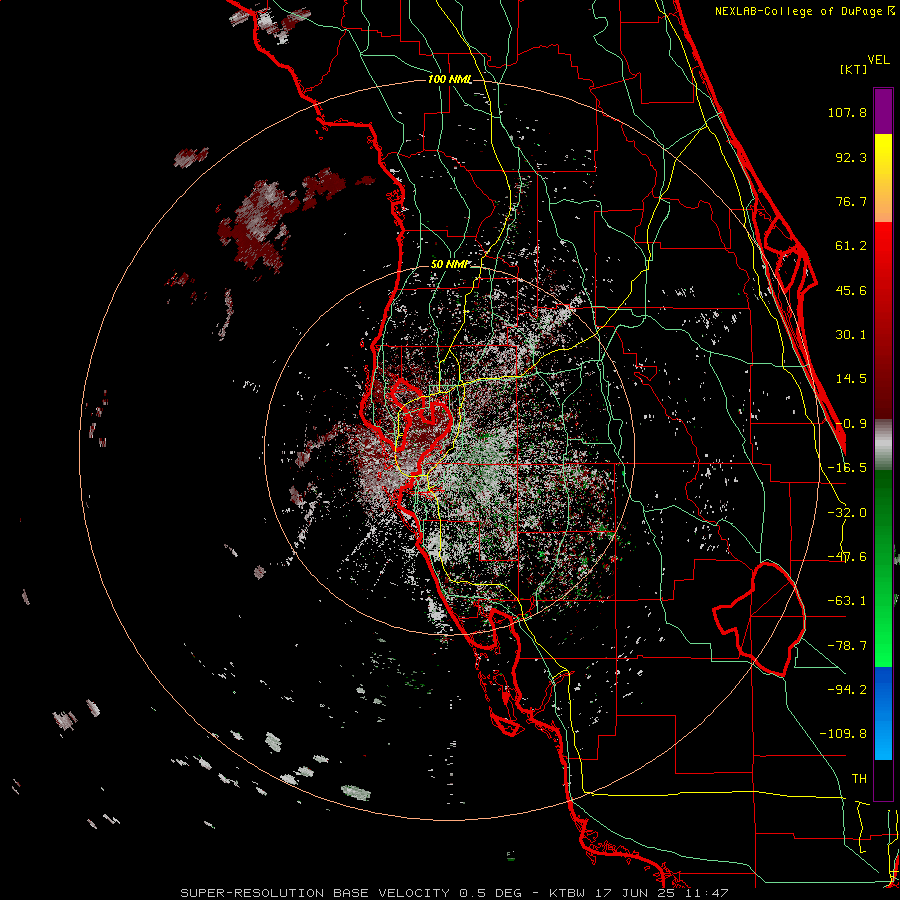Click the NEXLAB-College of DuPage credit text
This screenshot has width=900, height=900.
pyautogui.click(x=805, y=11)
